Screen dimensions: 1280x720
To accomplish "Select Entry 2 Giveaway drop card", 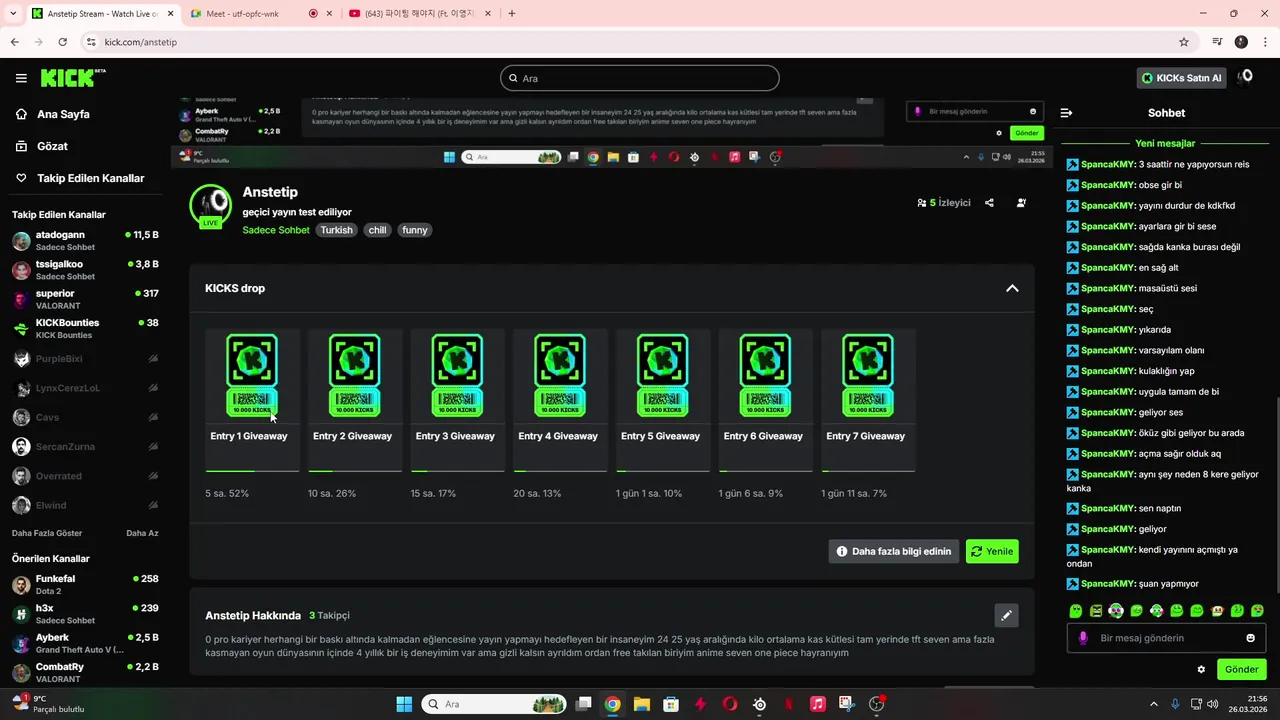I will pos(355,400).
